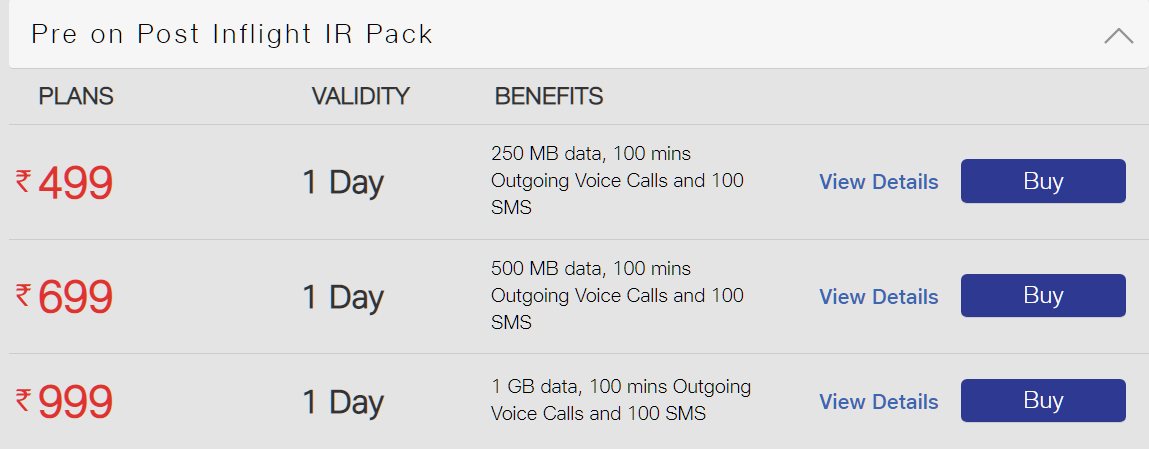Click the Pre on Post Inflight IR Pack title

(x=232, y=34)
